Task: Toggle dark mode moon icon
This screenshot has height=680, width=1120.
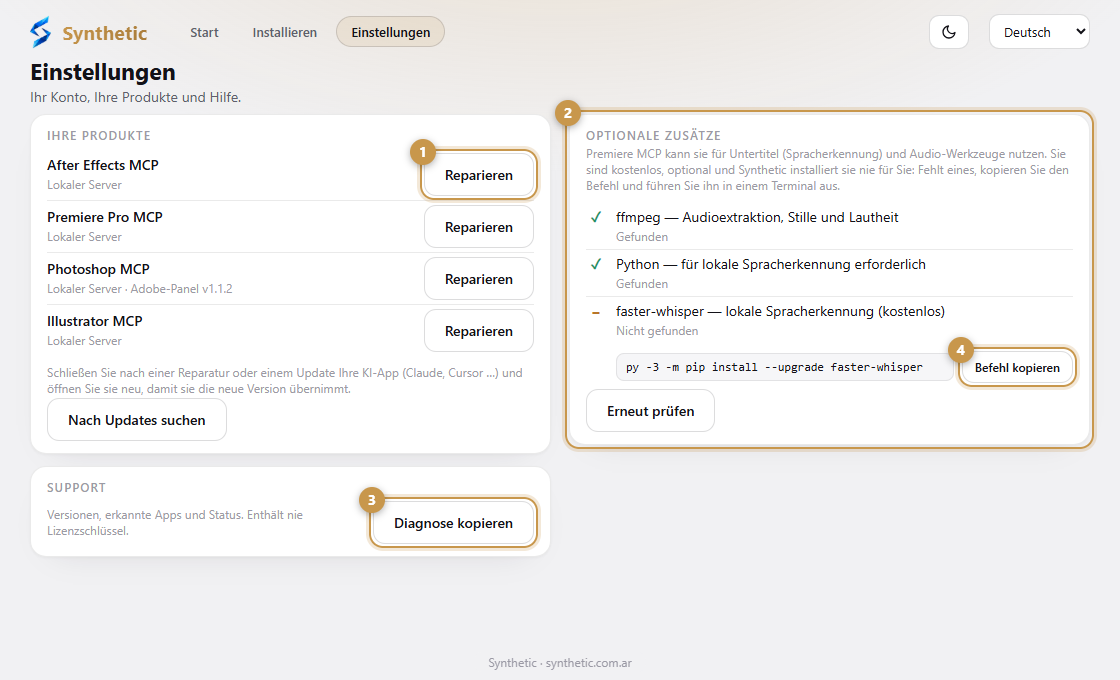Action: click(949, 32)
